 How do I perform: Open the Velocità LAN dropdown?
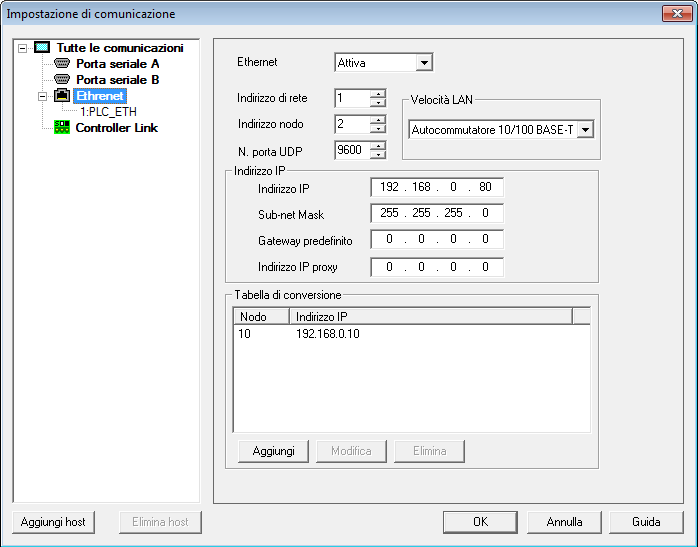pyautogui.click(x=586, y=130)
